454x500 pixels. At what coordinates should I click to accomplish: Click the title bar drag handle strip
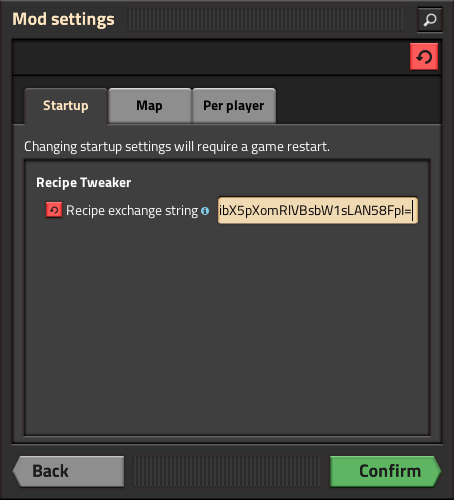pos(266,20)
